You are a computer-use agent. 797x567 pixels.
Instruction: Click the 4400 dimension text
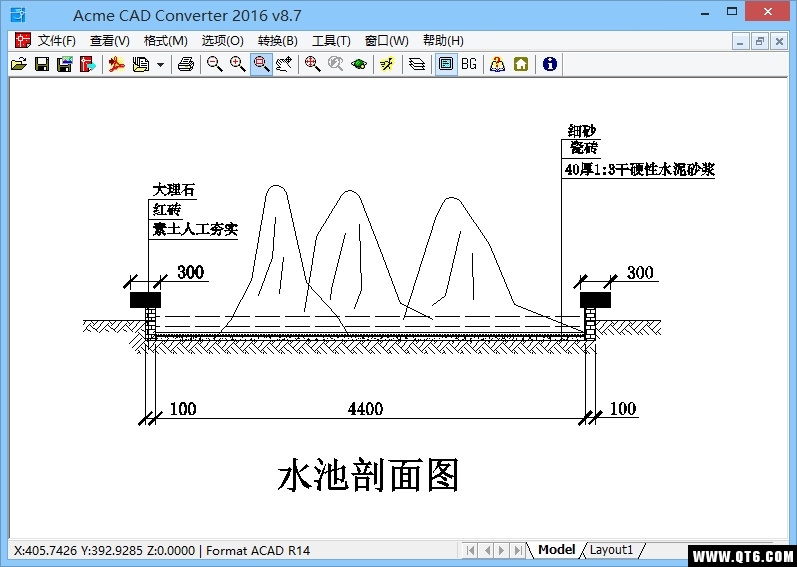365,409
